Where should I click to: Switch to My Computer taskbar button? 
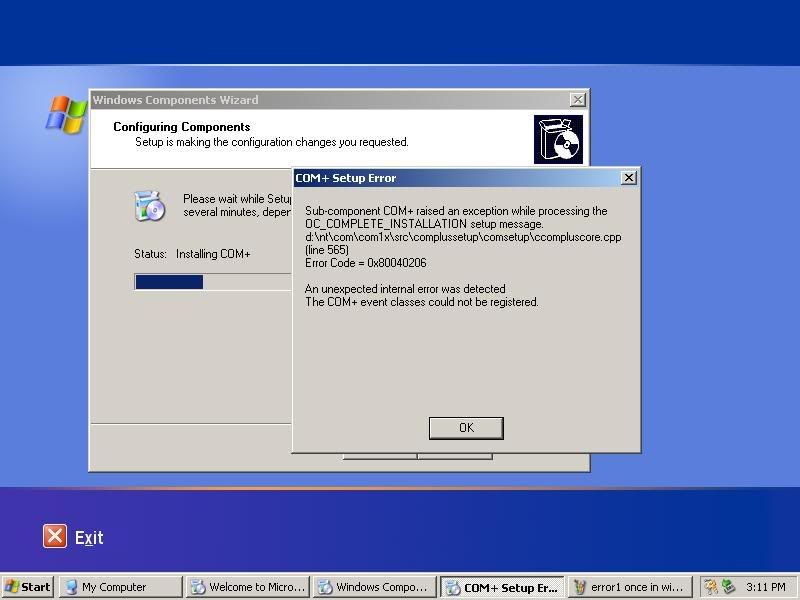click(x=120, y=587)
